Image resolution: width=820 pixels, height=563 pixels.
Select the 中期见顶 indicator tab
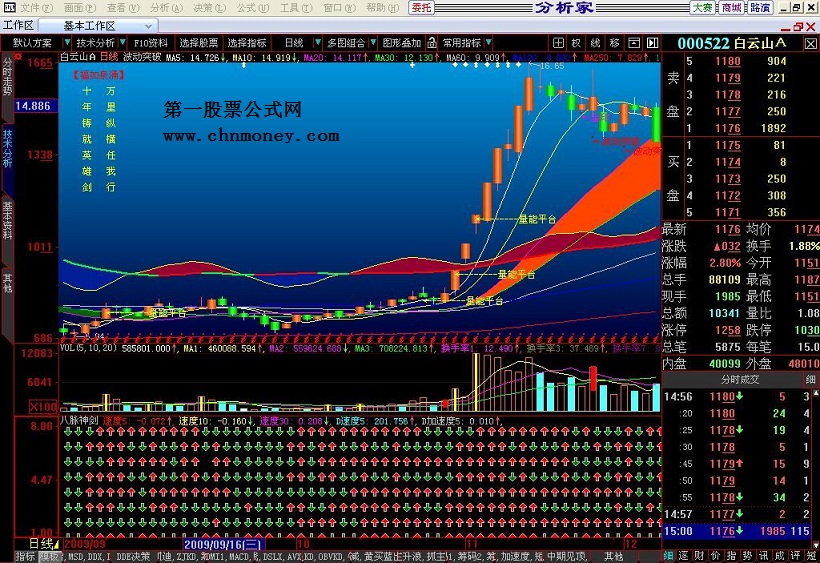pyautogui.click(x=568, y=557)
